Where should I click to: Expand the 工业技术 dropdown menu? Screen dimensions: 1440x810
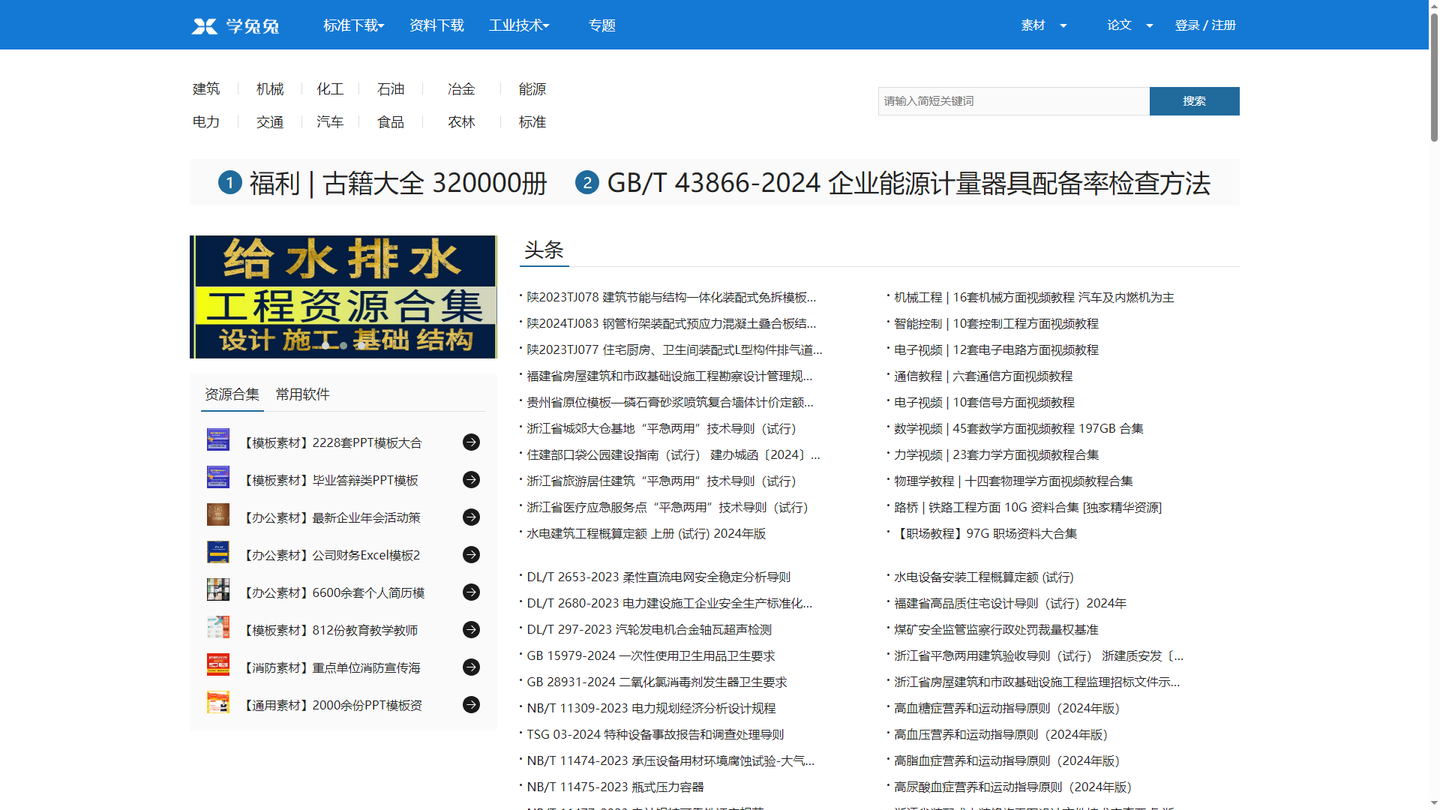pos(519,25)
